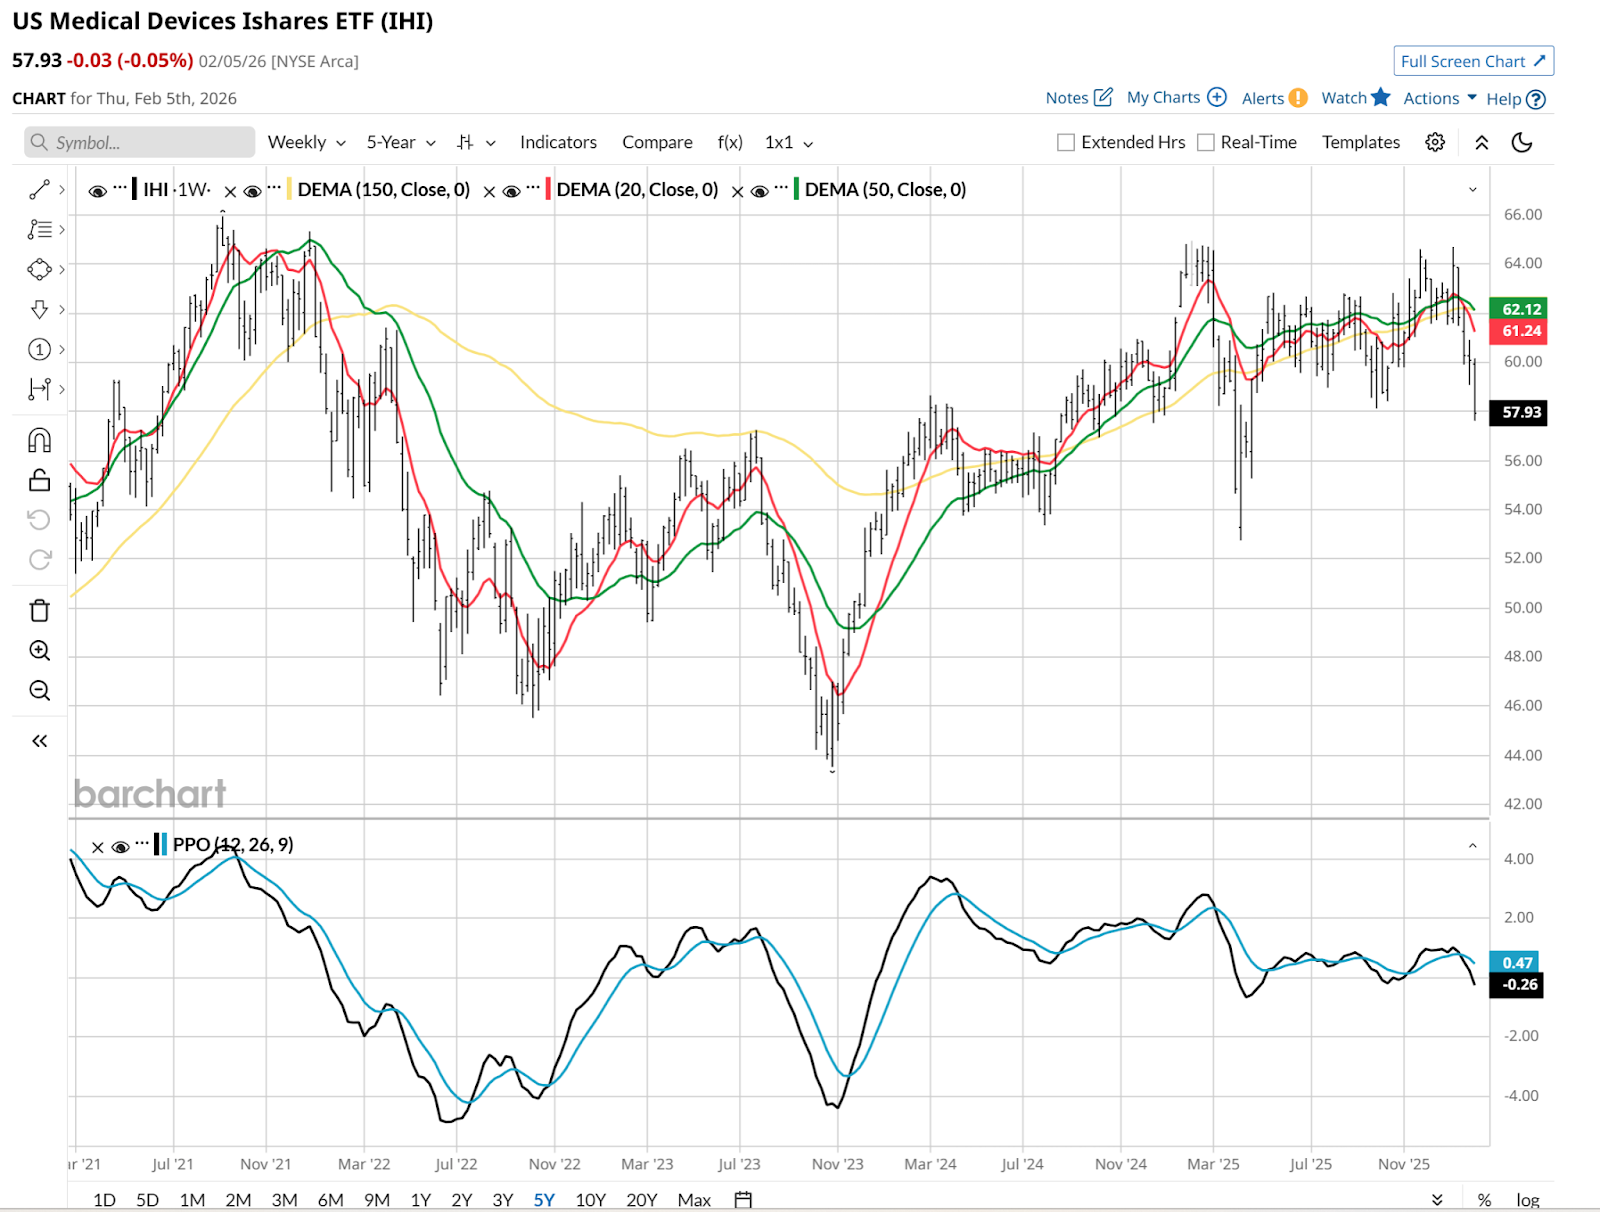Open the Full Screen Chart
1600x1212 pixels.
tap(1473, 61)
